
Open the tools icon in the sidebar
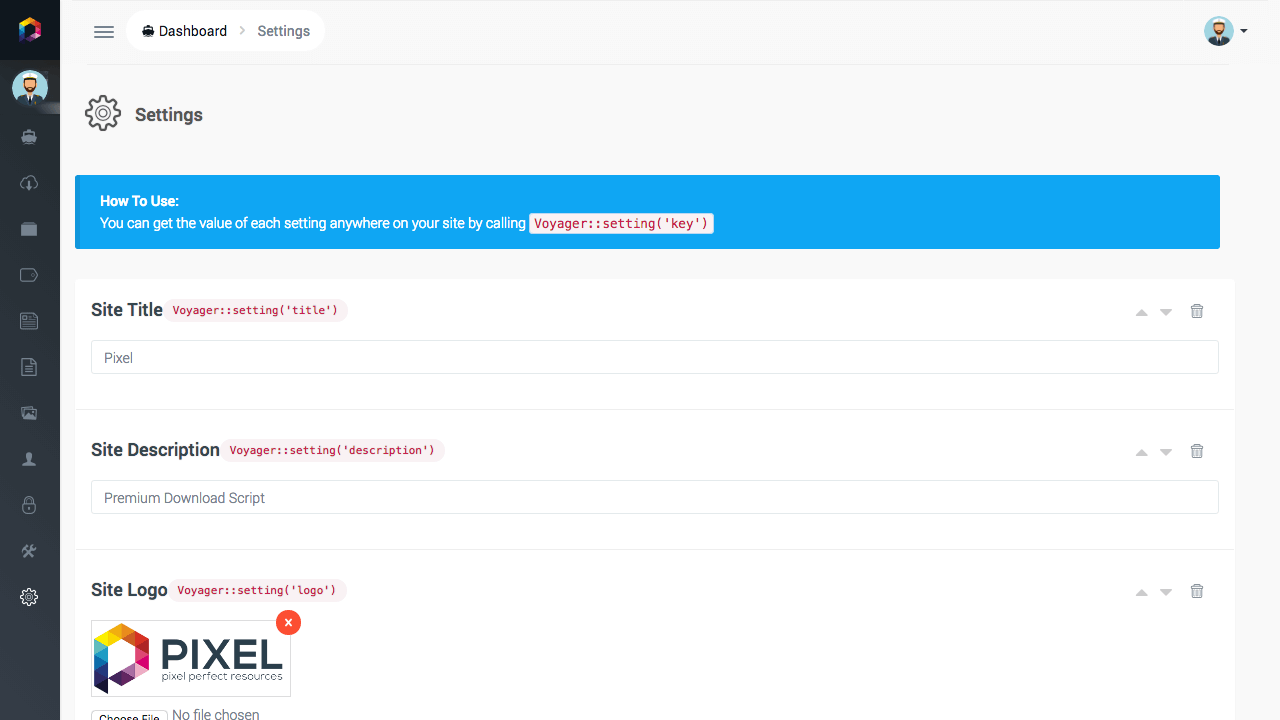tap(29, 551)
